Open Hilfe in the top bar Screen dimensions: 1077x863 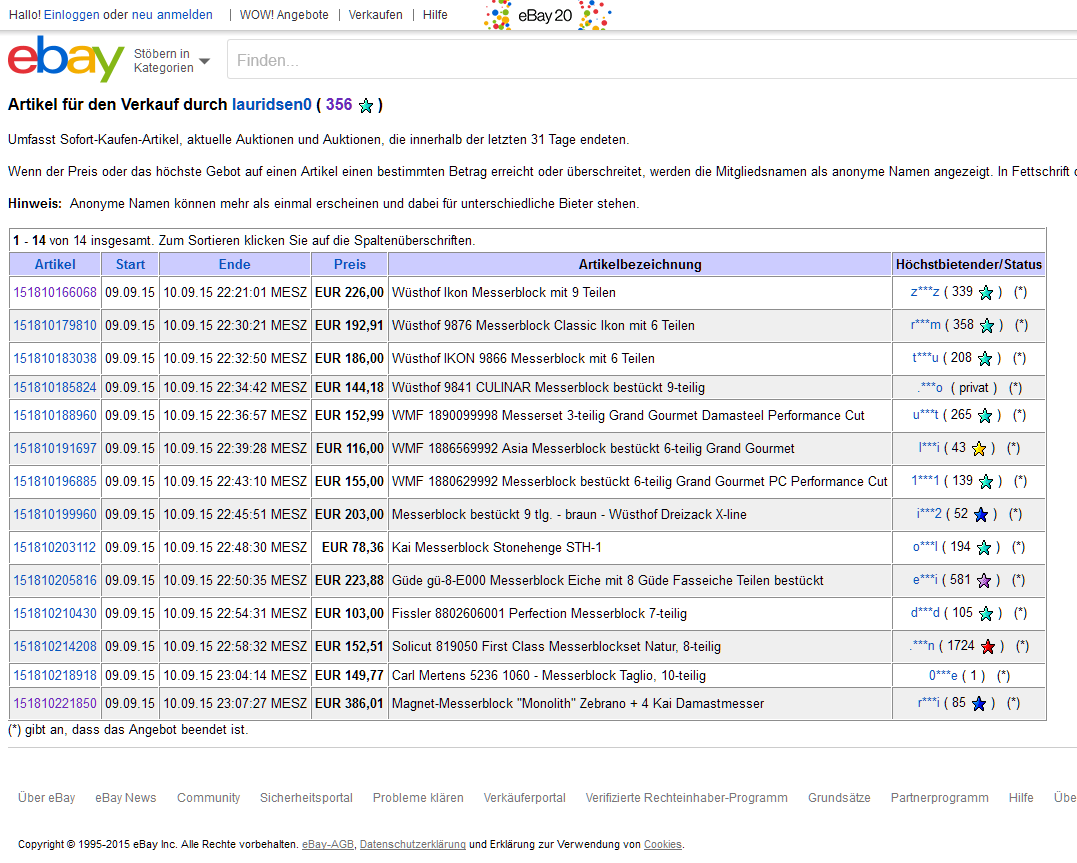coord(435,14)
